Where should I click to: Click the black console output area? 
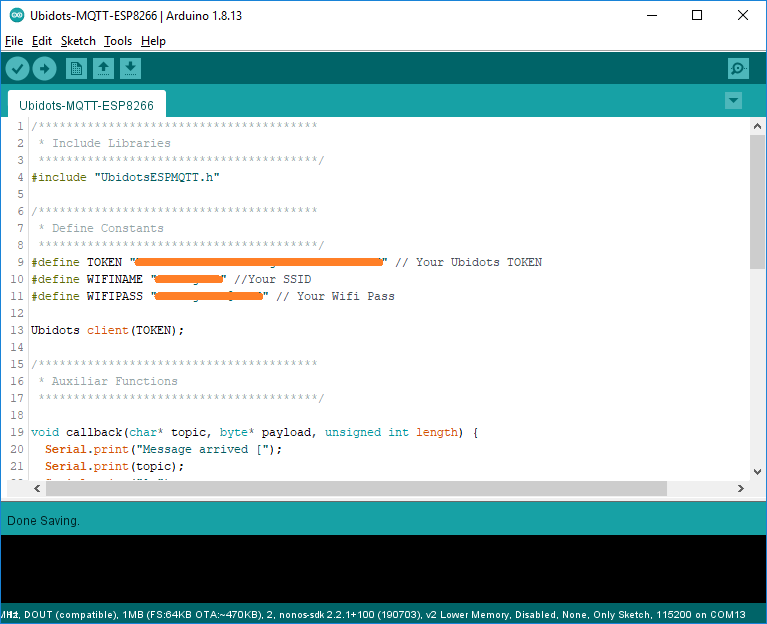[x=383, y=569]
